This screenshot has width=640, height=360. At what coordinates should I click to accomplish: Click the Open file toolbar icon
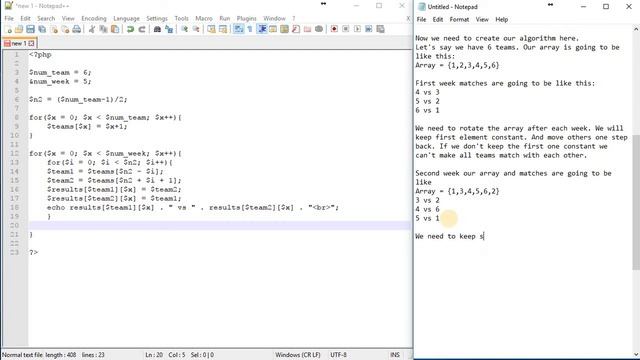coord(19,29)
